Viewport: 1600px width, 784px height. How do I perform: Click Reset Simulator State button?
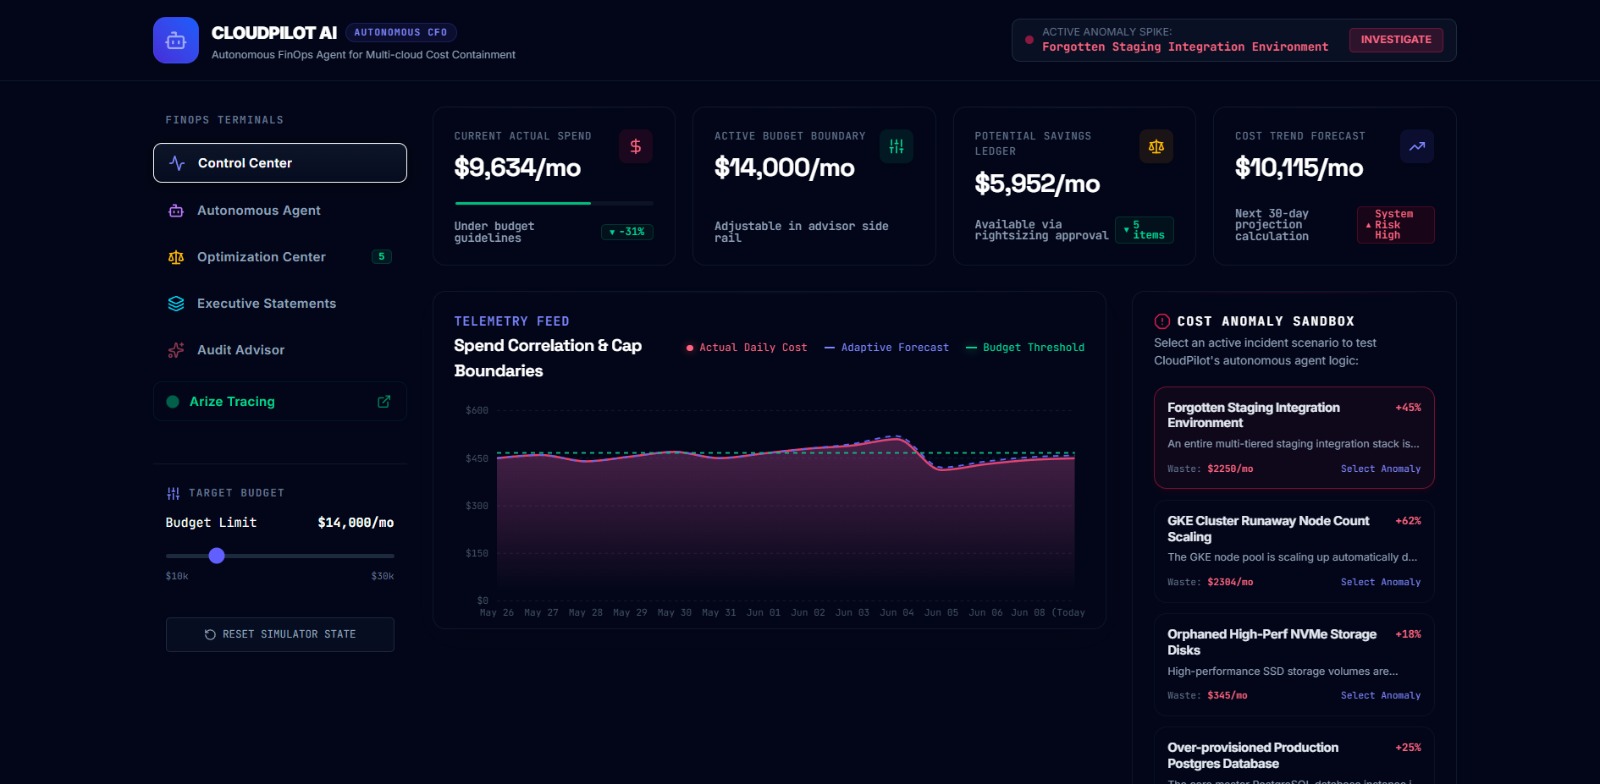(280, 634)
